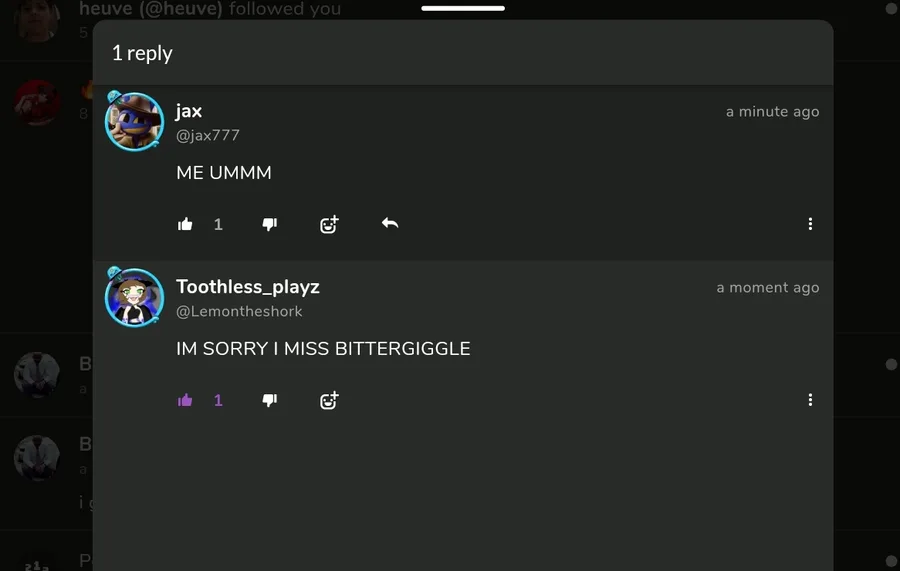
Task: Open jax's profile avatar
Action: click(x=134, y=122)
